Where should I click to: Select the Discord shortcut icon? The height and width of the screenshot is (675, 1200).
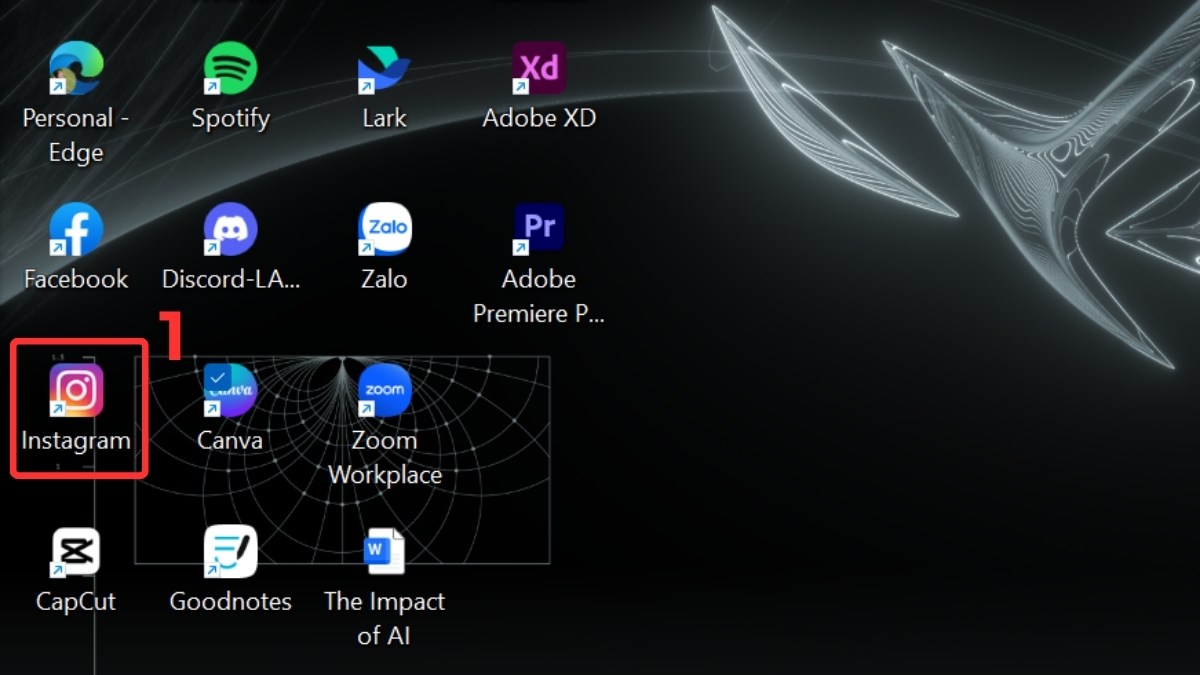(x=230, y=229)
